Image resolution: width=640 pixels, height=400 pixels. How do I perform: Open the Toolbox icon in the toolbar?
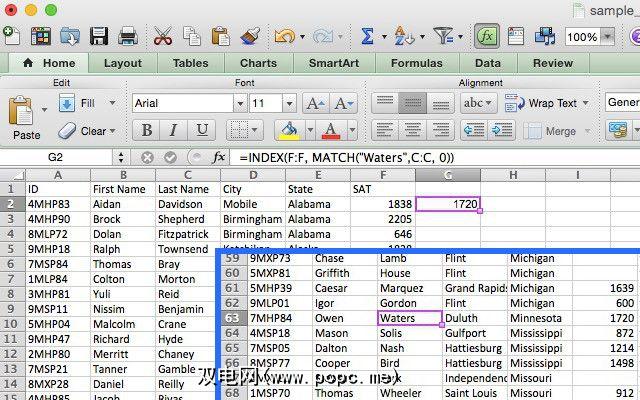516,36
